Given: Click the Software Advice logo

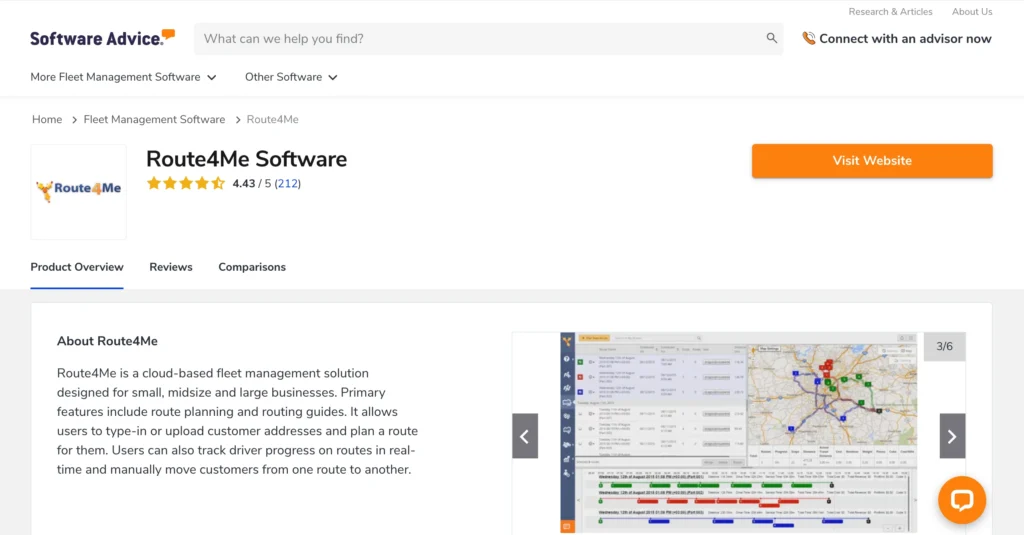Looking at the screenshot, I should tap(103, 38).
